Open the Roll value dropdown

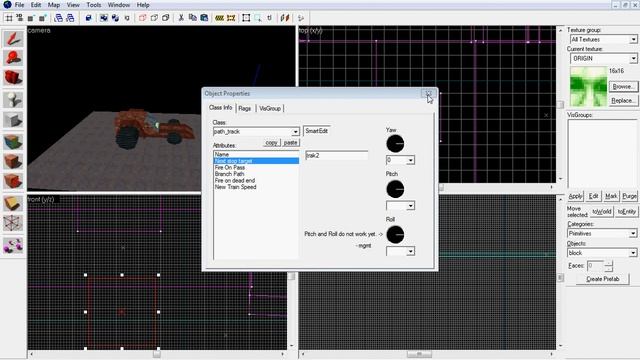[411, 251]
